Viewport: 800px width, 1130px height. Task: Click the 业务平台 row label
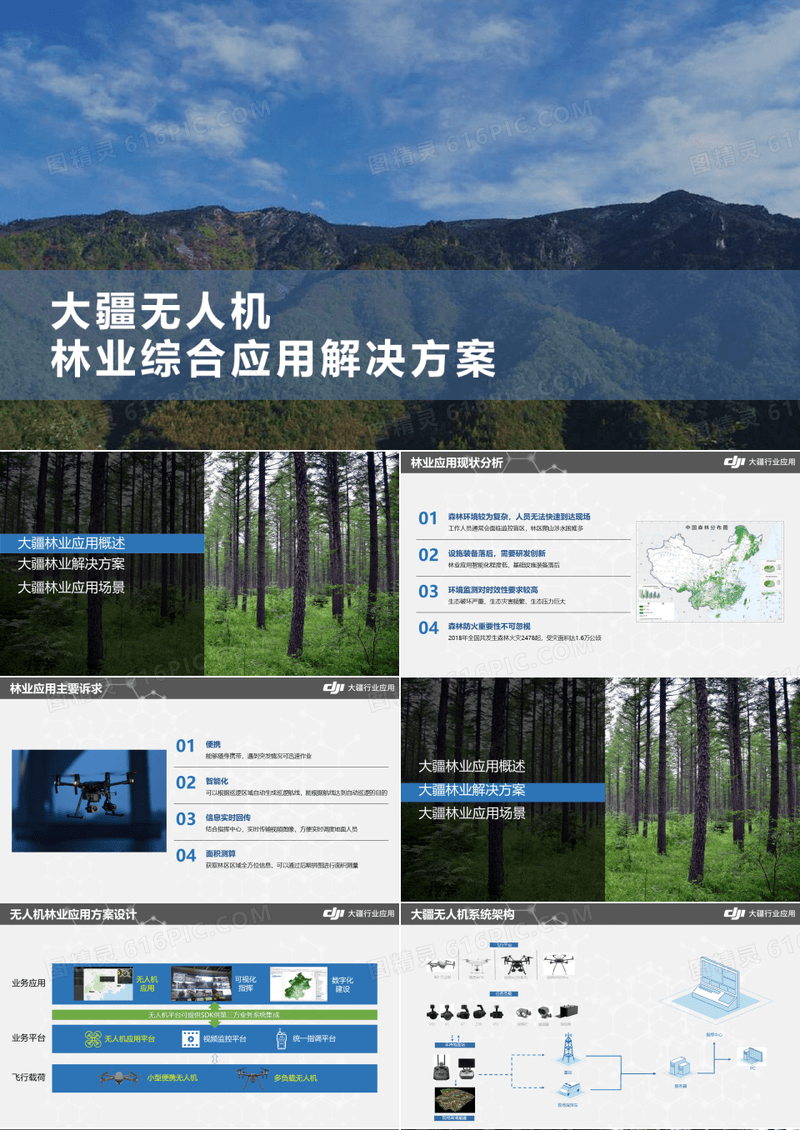click(28, 1038)
